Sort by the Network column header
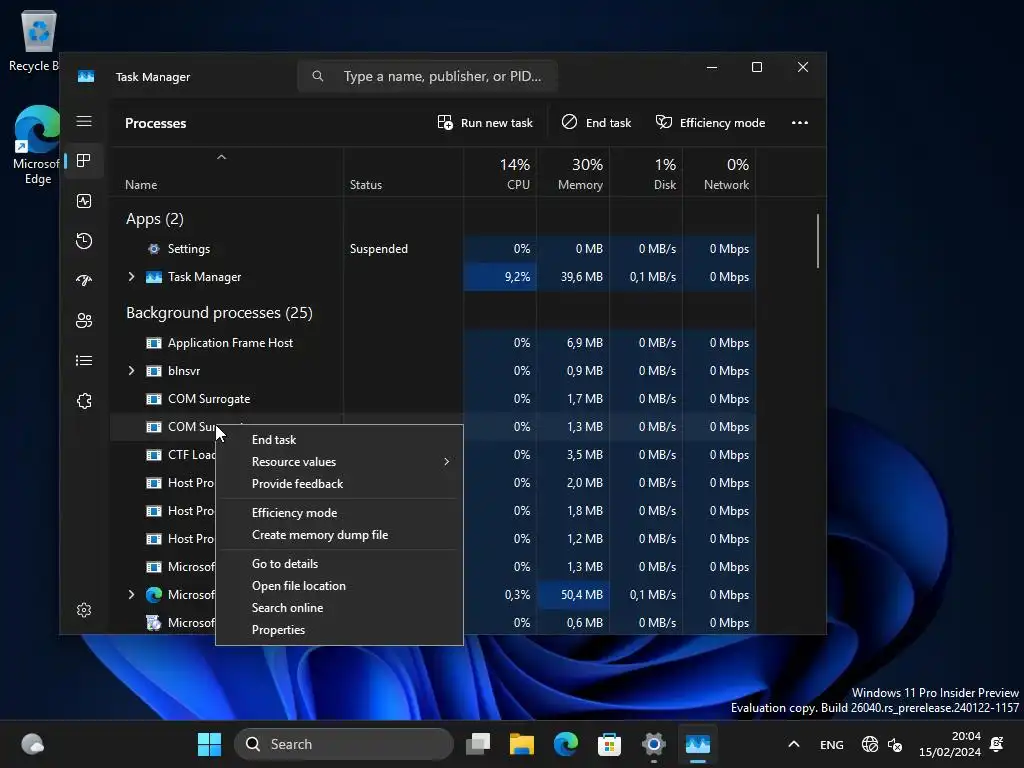The height and width of the screenshot is (768, 1024). pos(720,172)
